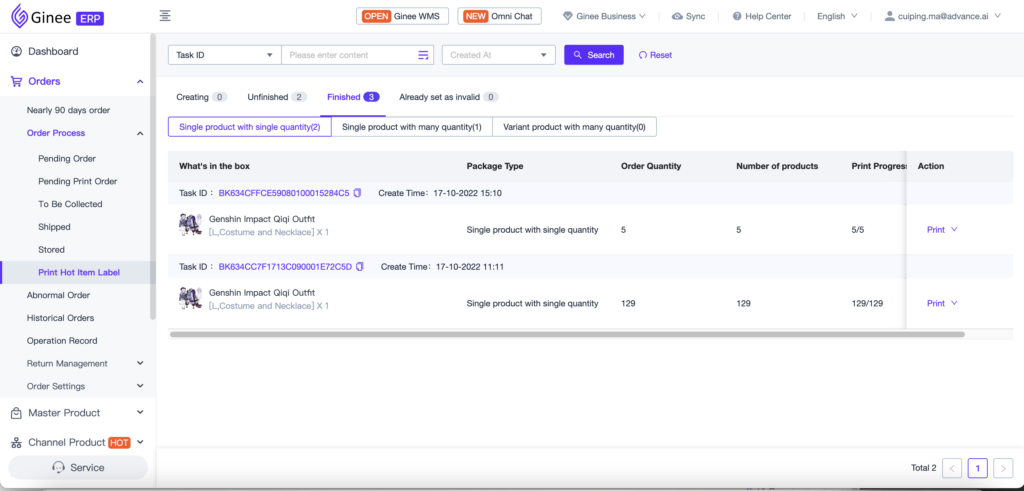Screen dimensions: 1024x491
Task: Select Single product with many quantity(1) filter
Action: pos(411,127)
